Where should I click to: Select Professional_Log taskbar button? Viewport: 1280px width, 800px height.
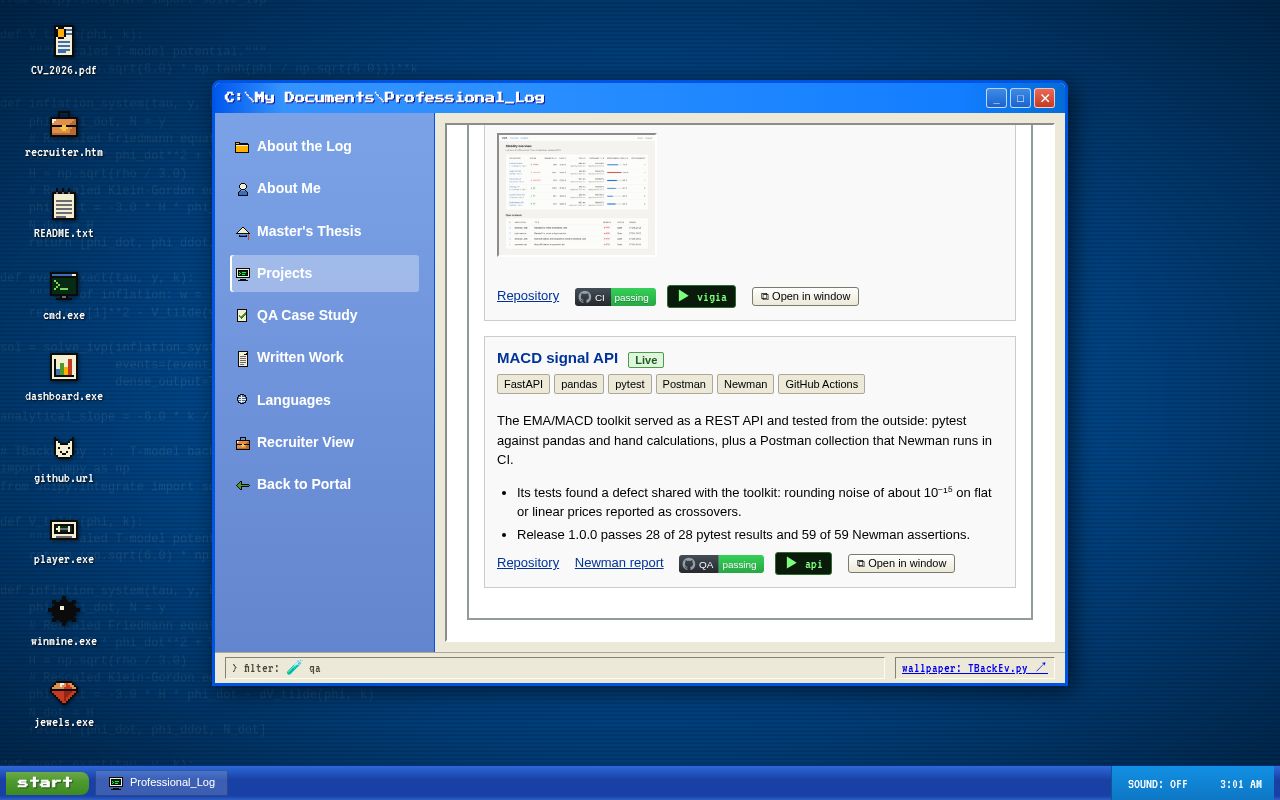[162, 783]
